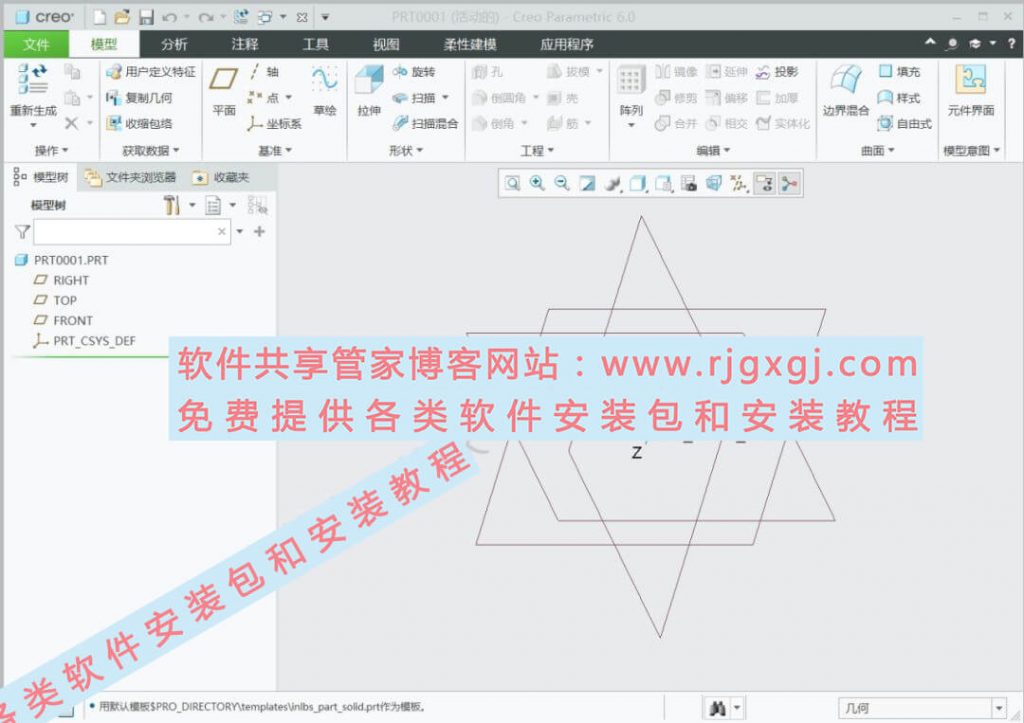Click the zoom in icon in graphics toolbar
Viewport: 1024px width, 723px height.
537,184
